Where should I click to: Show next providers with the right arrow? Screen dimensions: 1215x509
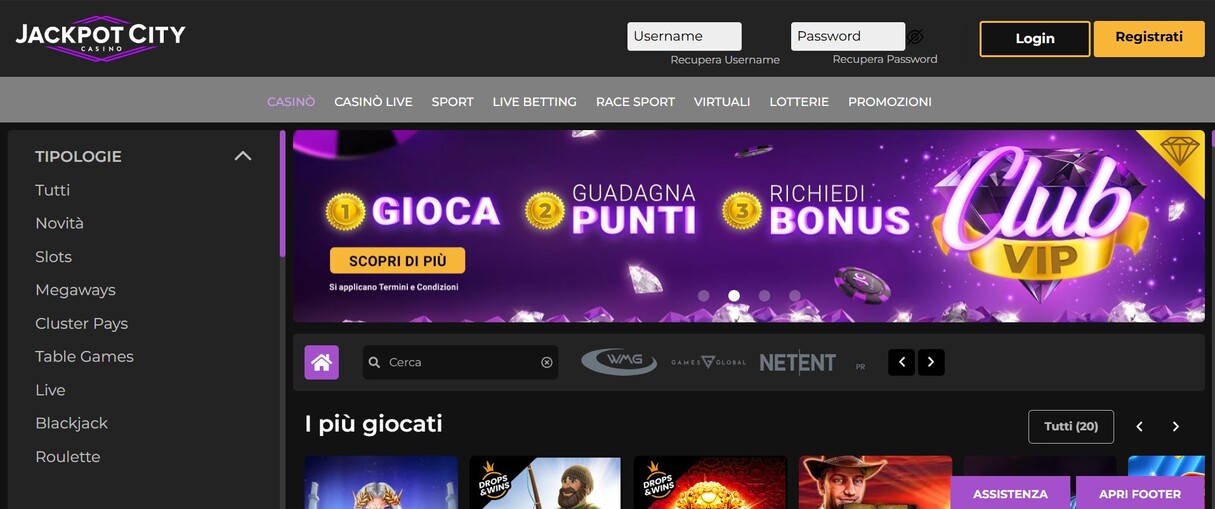931,362
